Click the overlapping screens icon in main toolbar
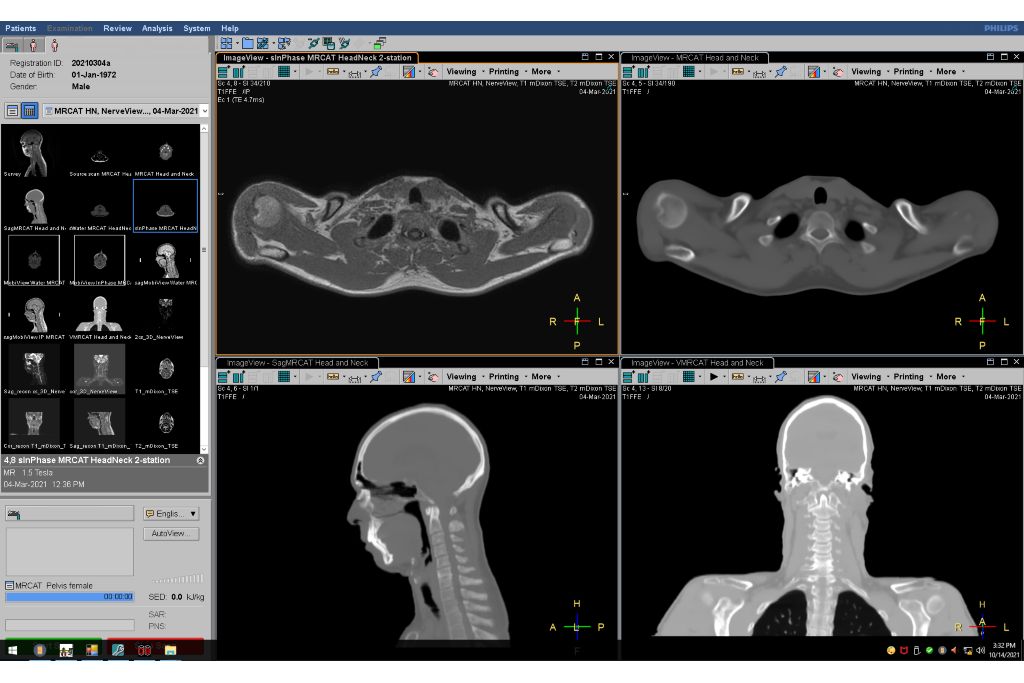1024x683 pixels. click(x=329, y=43)
